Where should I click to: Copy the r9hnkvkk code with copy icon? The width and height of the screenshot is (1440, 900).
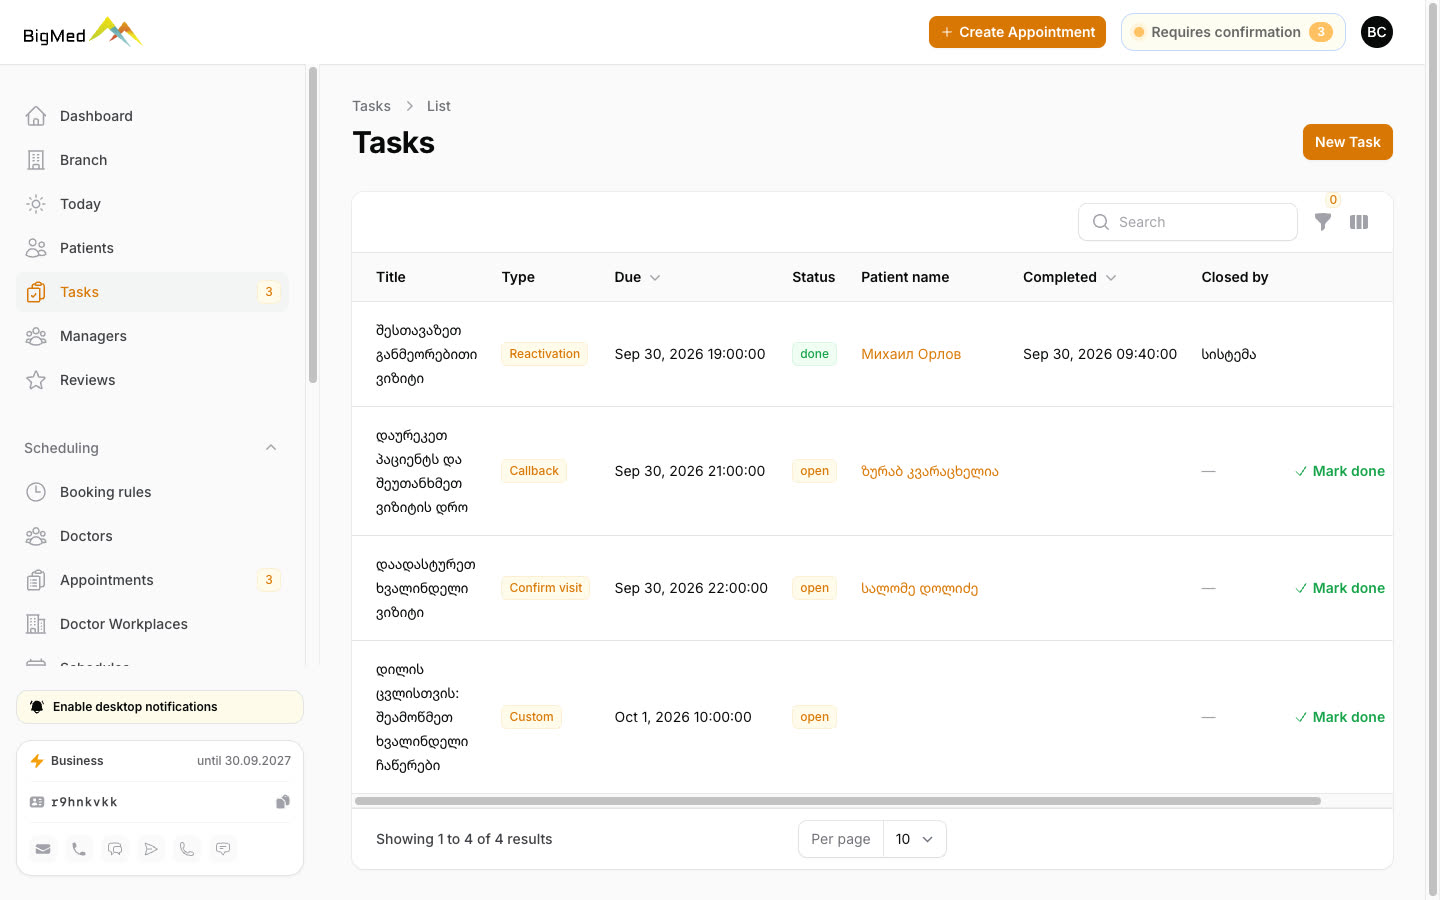[x=283, y=802]
